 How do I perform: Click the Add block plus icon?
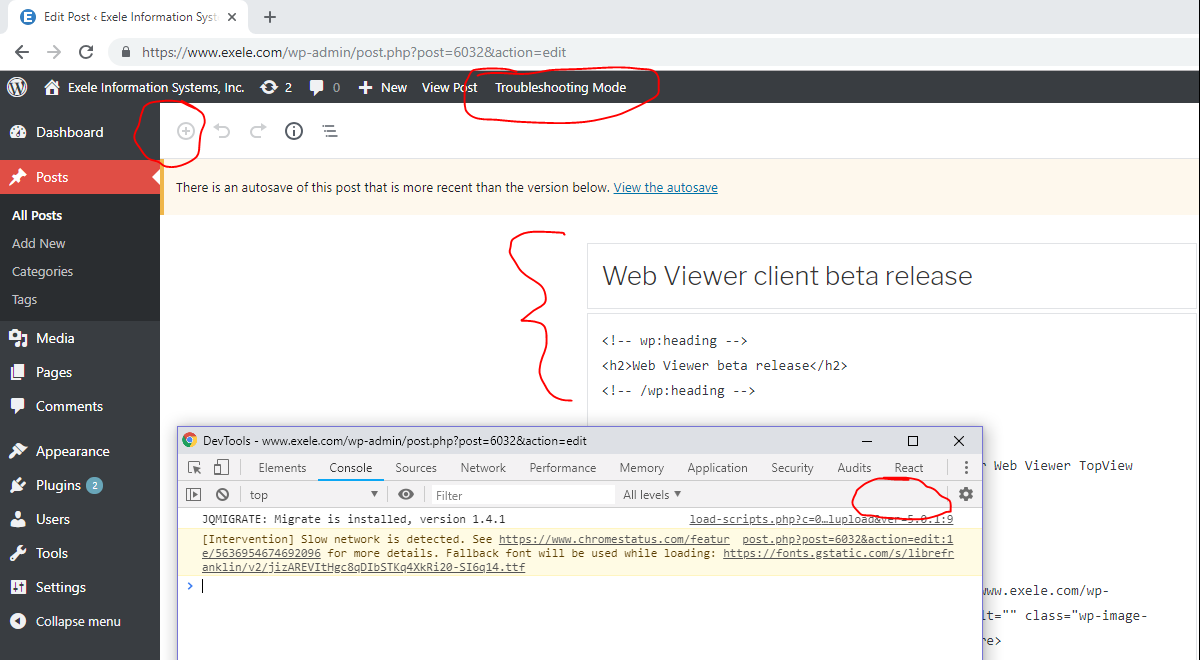tap(185, 131)
